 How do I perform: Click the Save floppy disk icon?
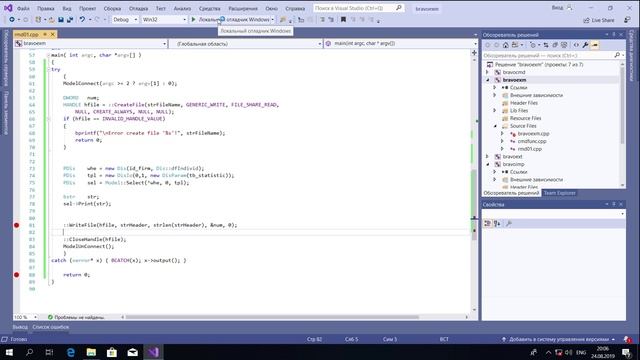[61, 20]
